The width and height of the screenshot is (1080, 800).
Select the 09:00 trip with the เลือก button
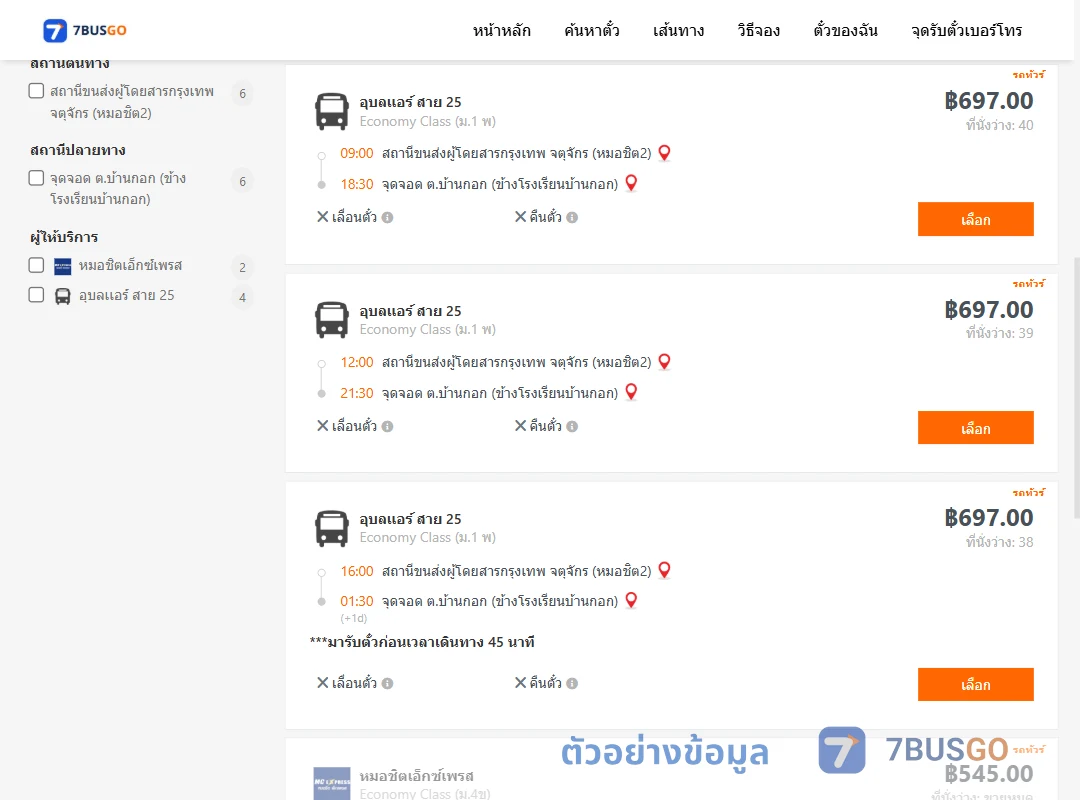(975, 219)
